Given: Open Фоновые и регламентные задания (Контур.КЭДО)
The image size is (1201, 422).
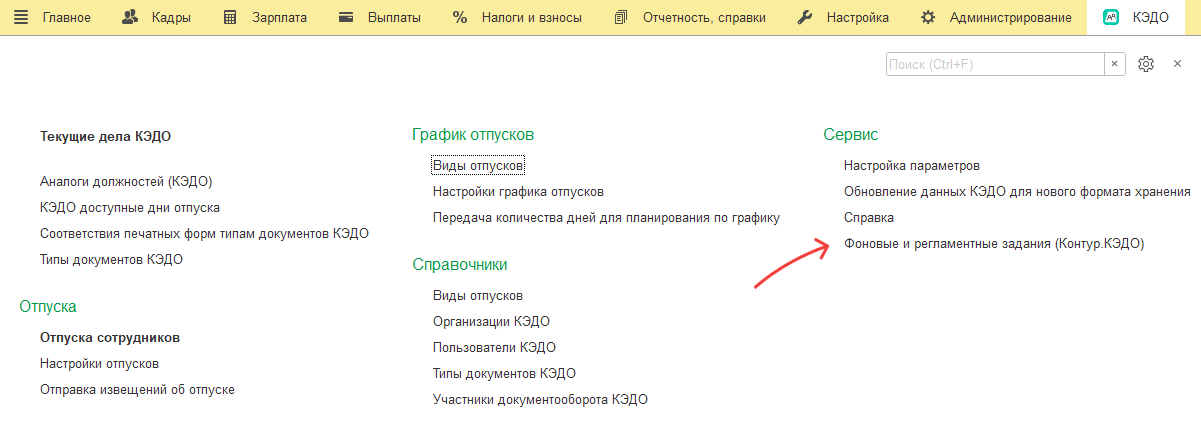Looking at the screenshot, I should [x=993, y=243].
